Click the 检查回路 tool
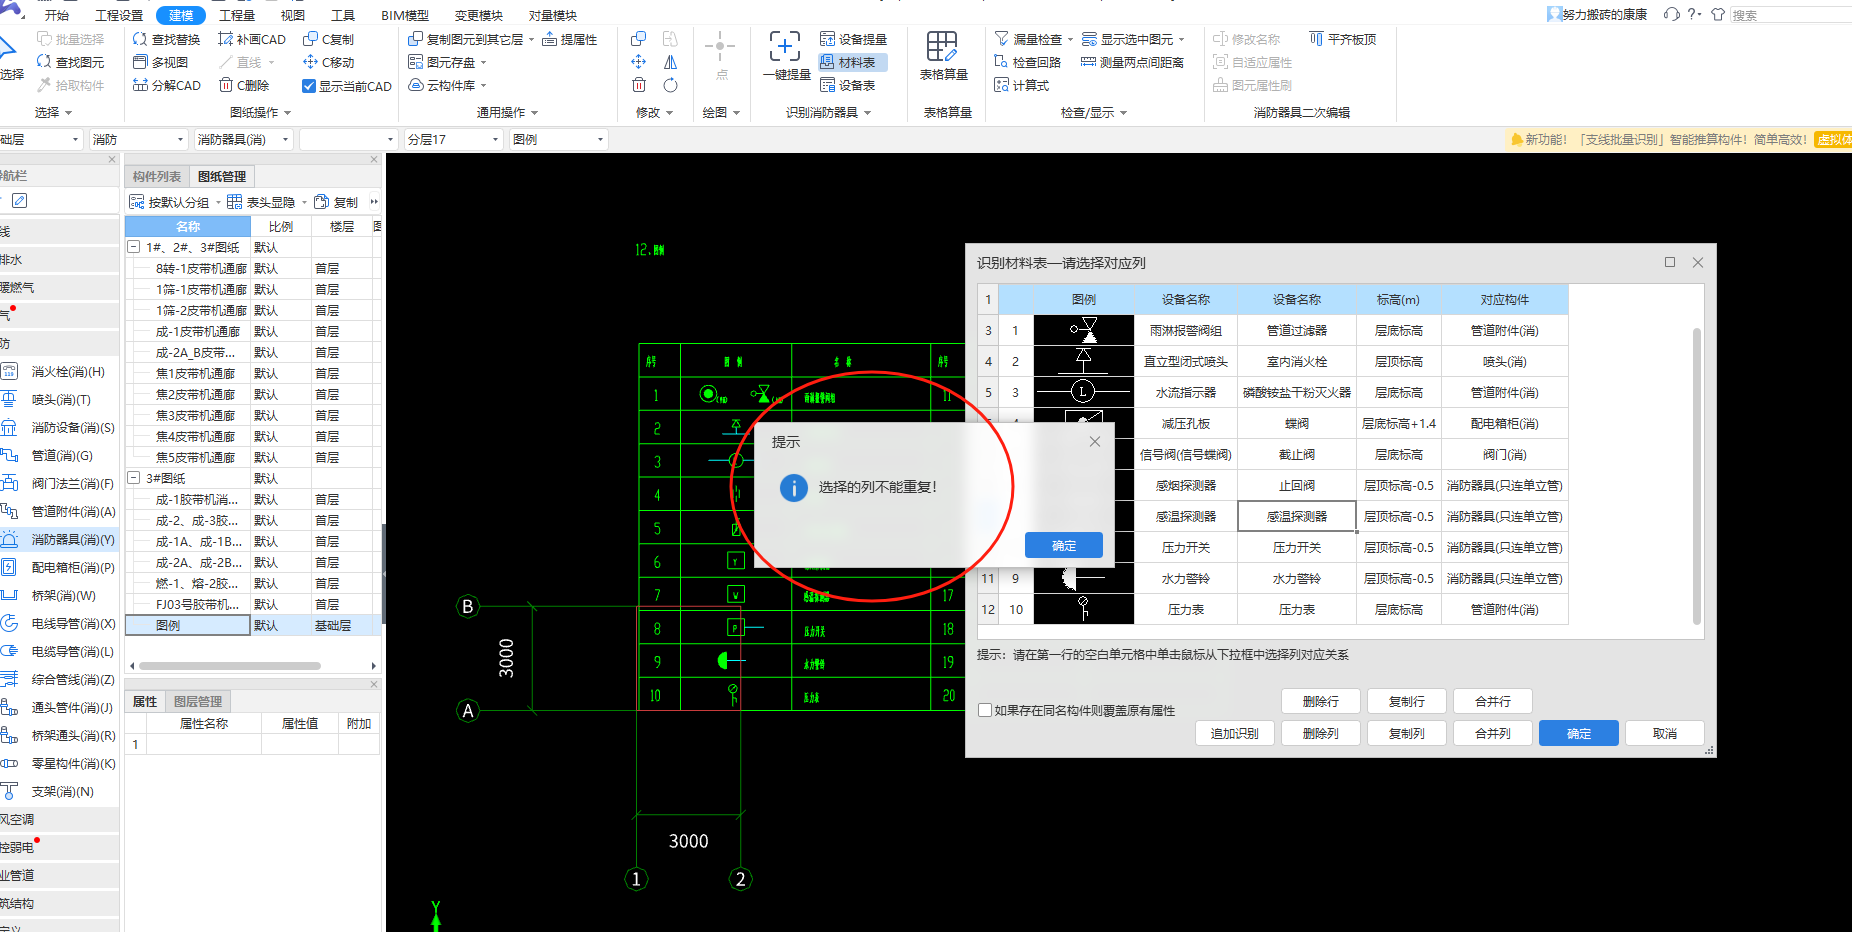1852x932 pixels. click(1027, 62)
